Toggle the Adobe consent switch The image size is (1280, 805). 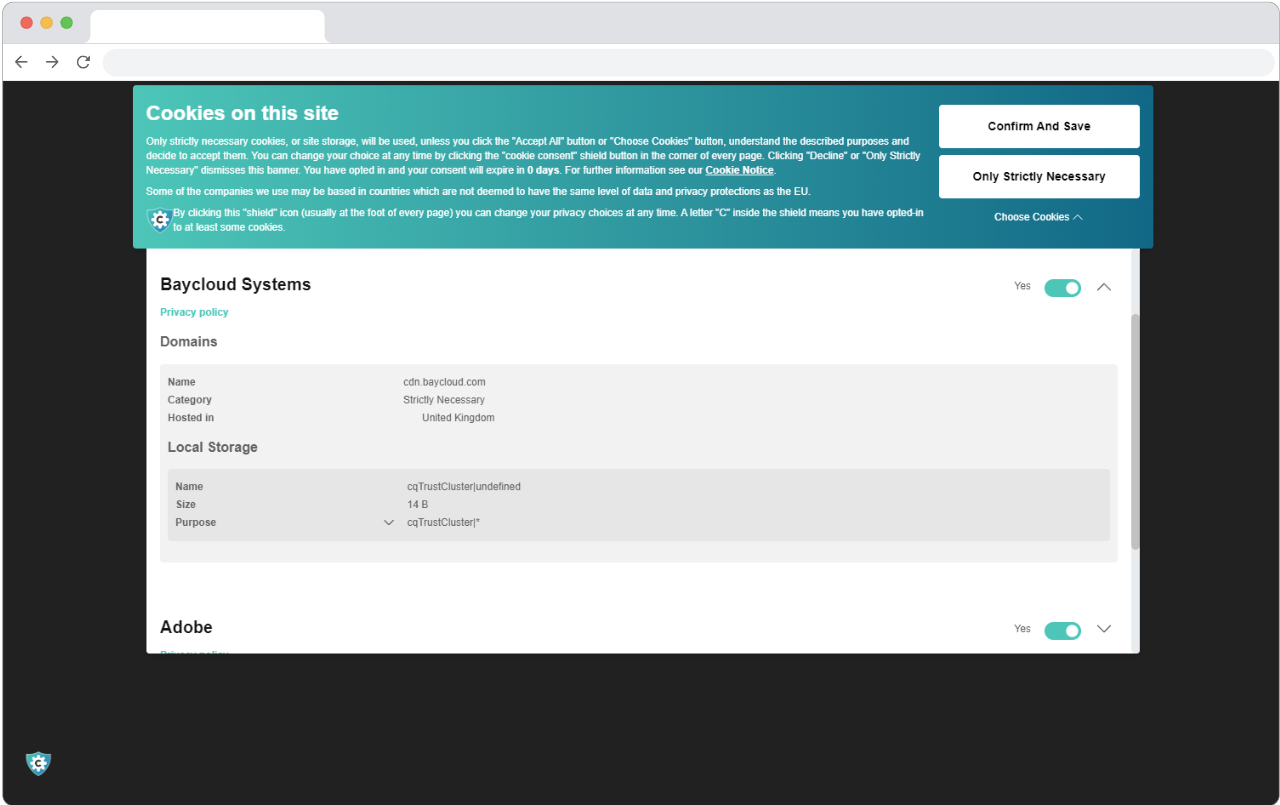coord(1062,630)
